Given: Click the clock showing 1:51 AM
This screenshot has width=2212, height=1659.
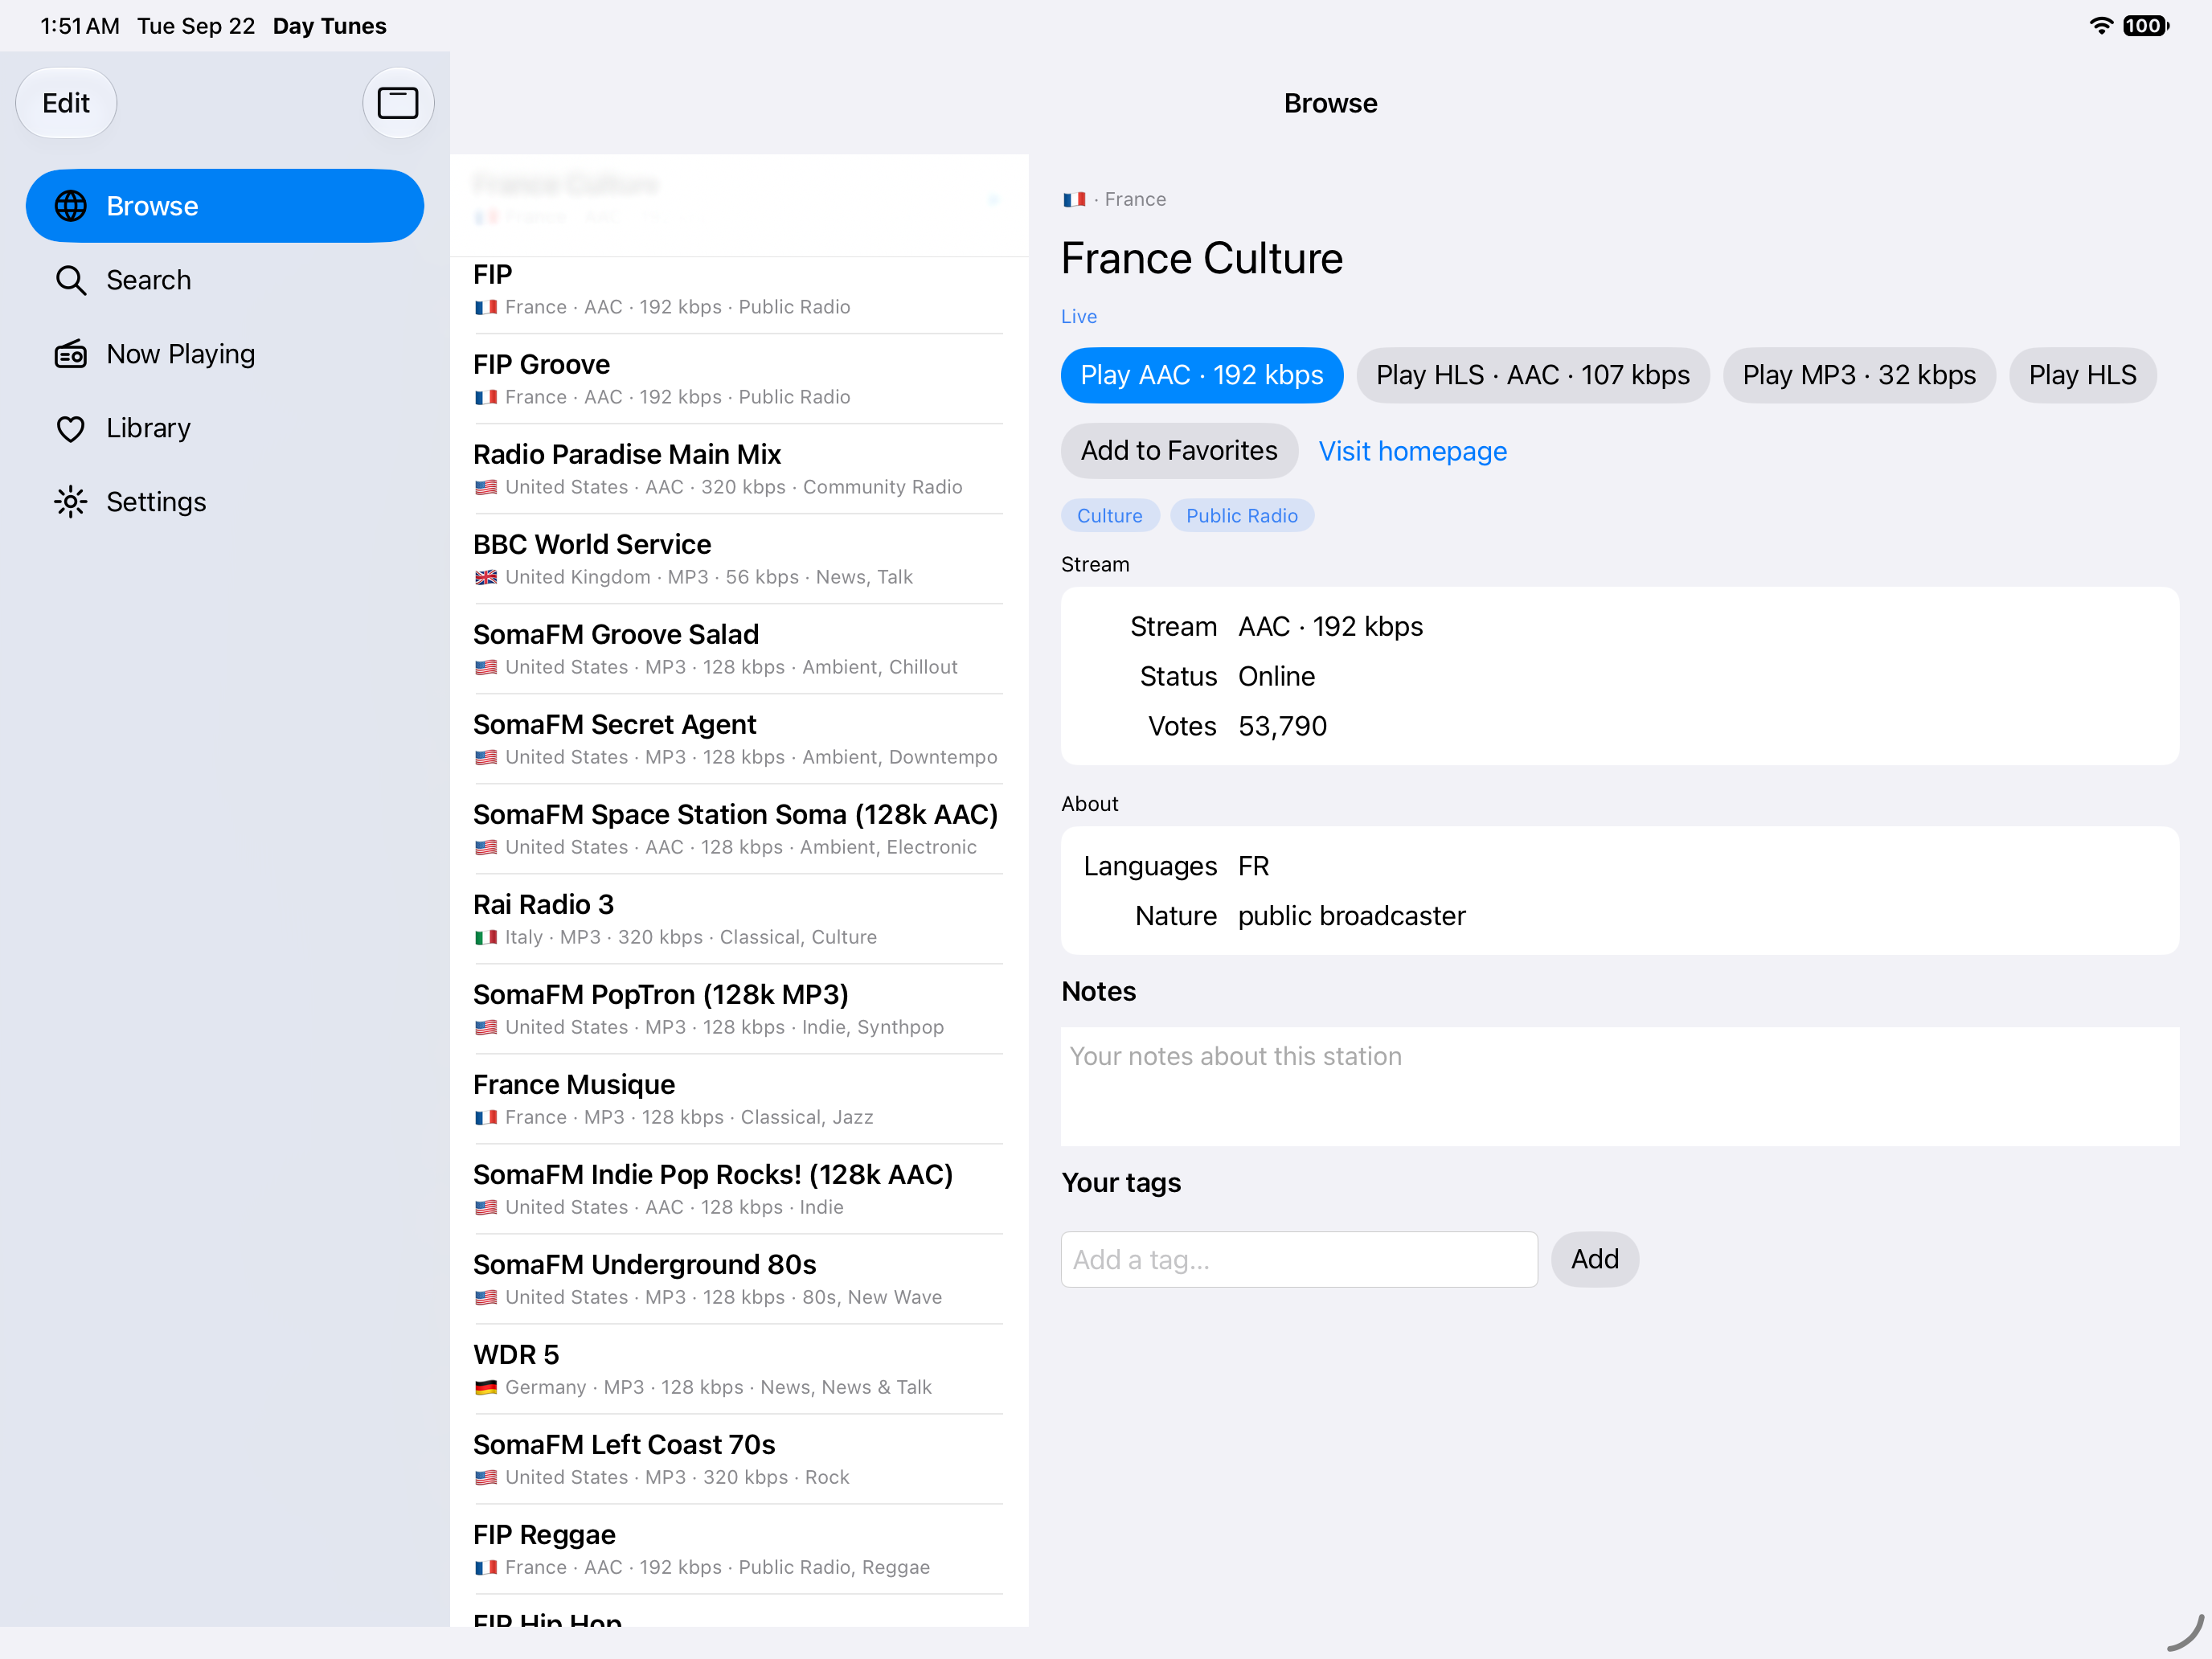Looking at the screenshot, I should pos(80,26).
